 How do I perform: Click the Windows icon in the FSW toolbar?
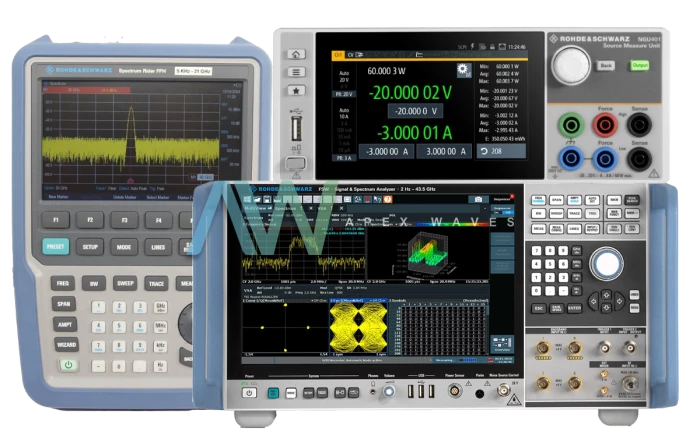coord(247,199)
